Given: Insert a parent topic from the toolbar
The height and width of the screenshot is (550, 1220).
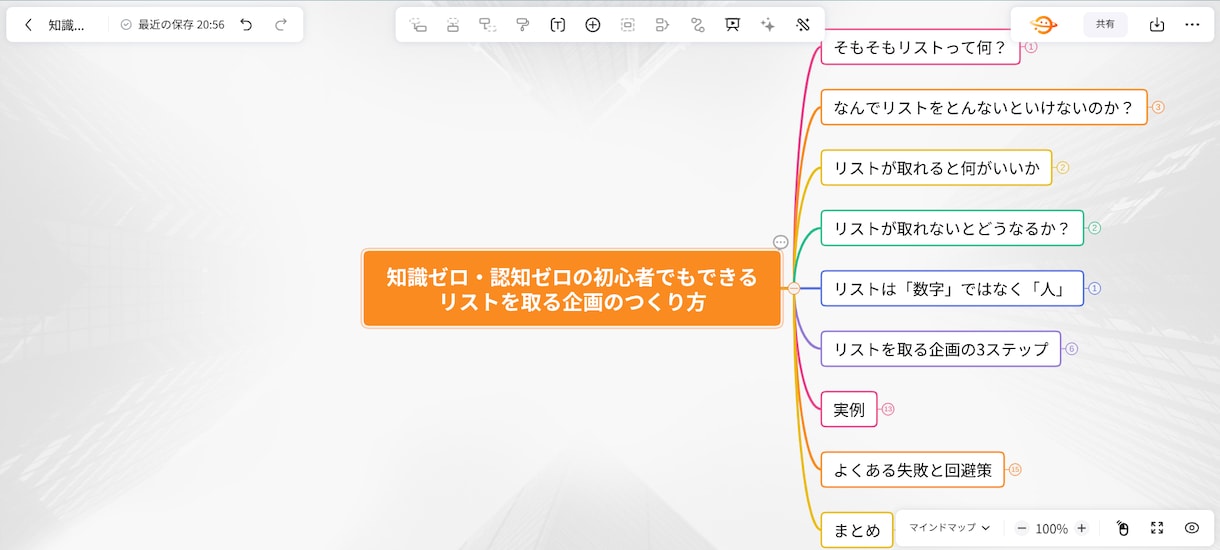Looking at the screenshot, I should pos(488,25).
